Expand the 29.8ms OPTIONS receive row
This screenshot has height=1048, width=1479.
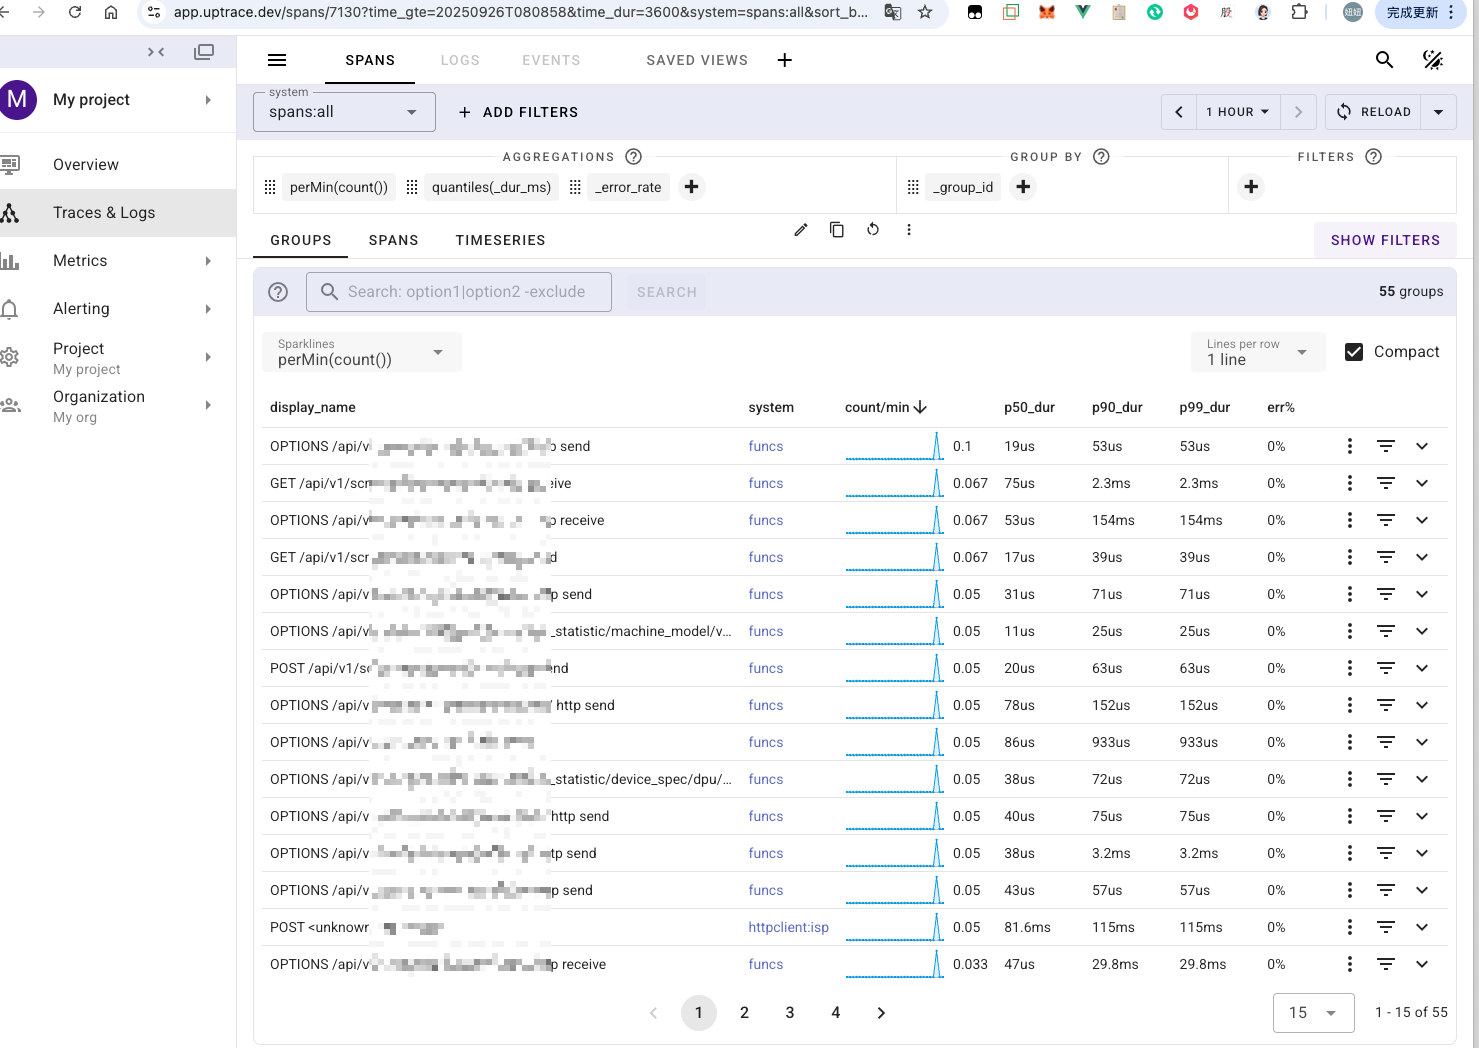[x=1422, y=964]
